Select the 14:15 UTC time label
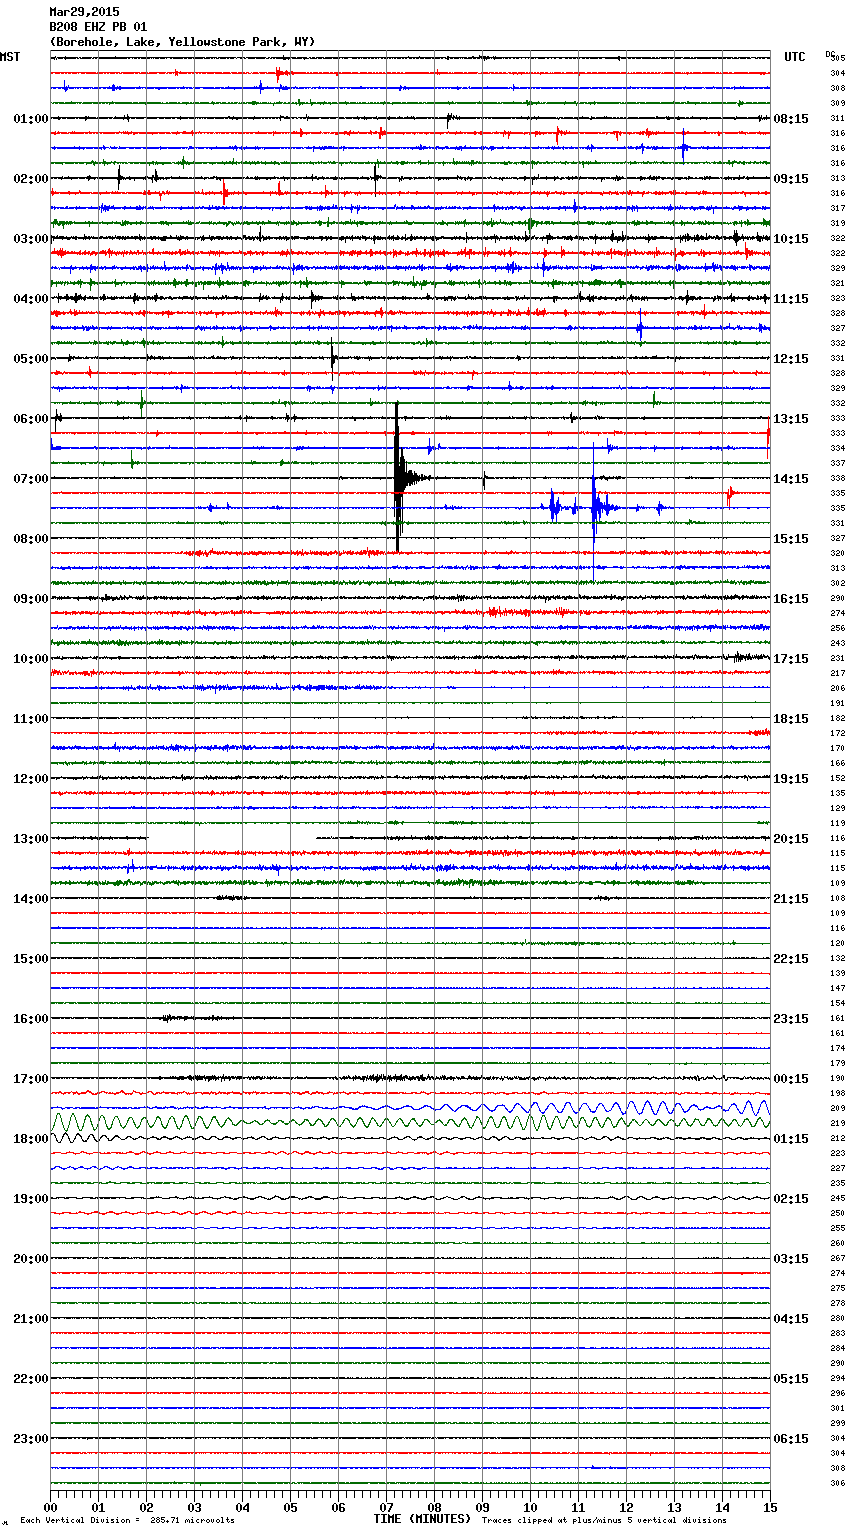The height and width of the screenshot is (1534, 850). [x=791, y=479]
